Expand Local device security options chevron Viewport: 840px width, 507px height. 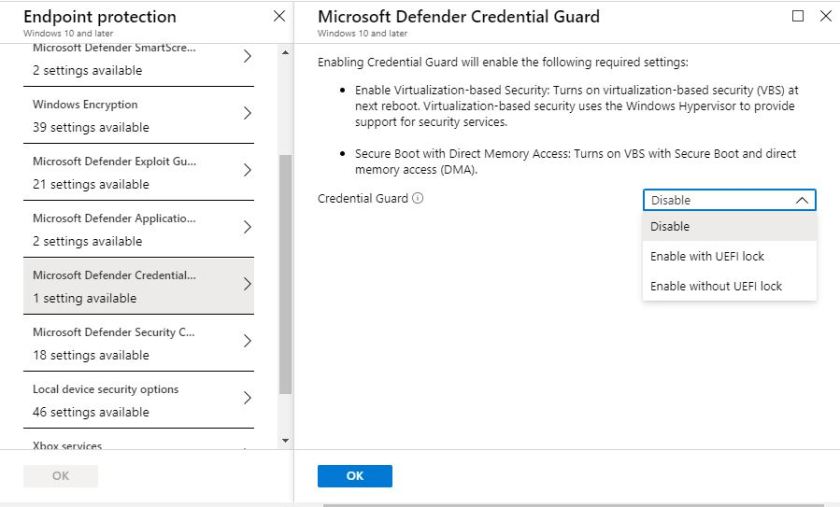tap(248, 399)
